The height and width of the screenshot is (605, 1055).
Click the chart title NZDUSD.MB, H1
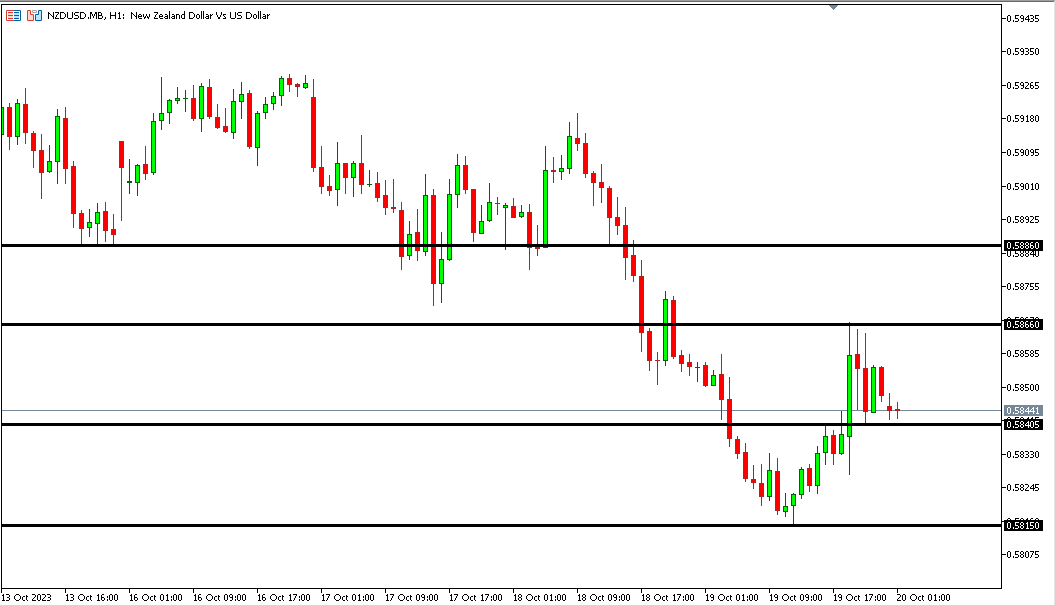pos(85,15)
